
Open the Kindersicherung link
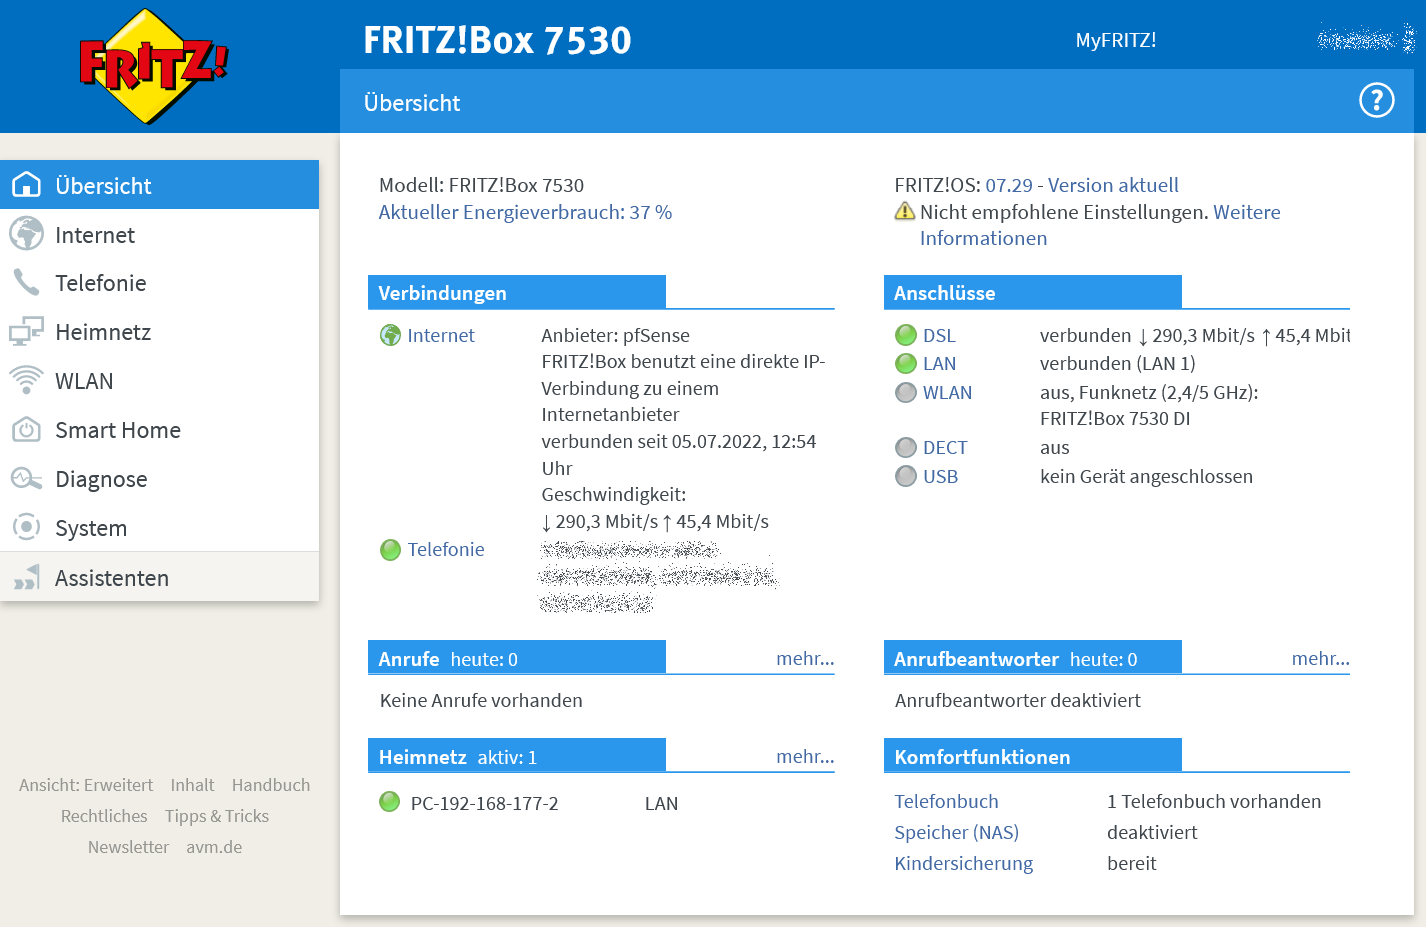(963, 863)
